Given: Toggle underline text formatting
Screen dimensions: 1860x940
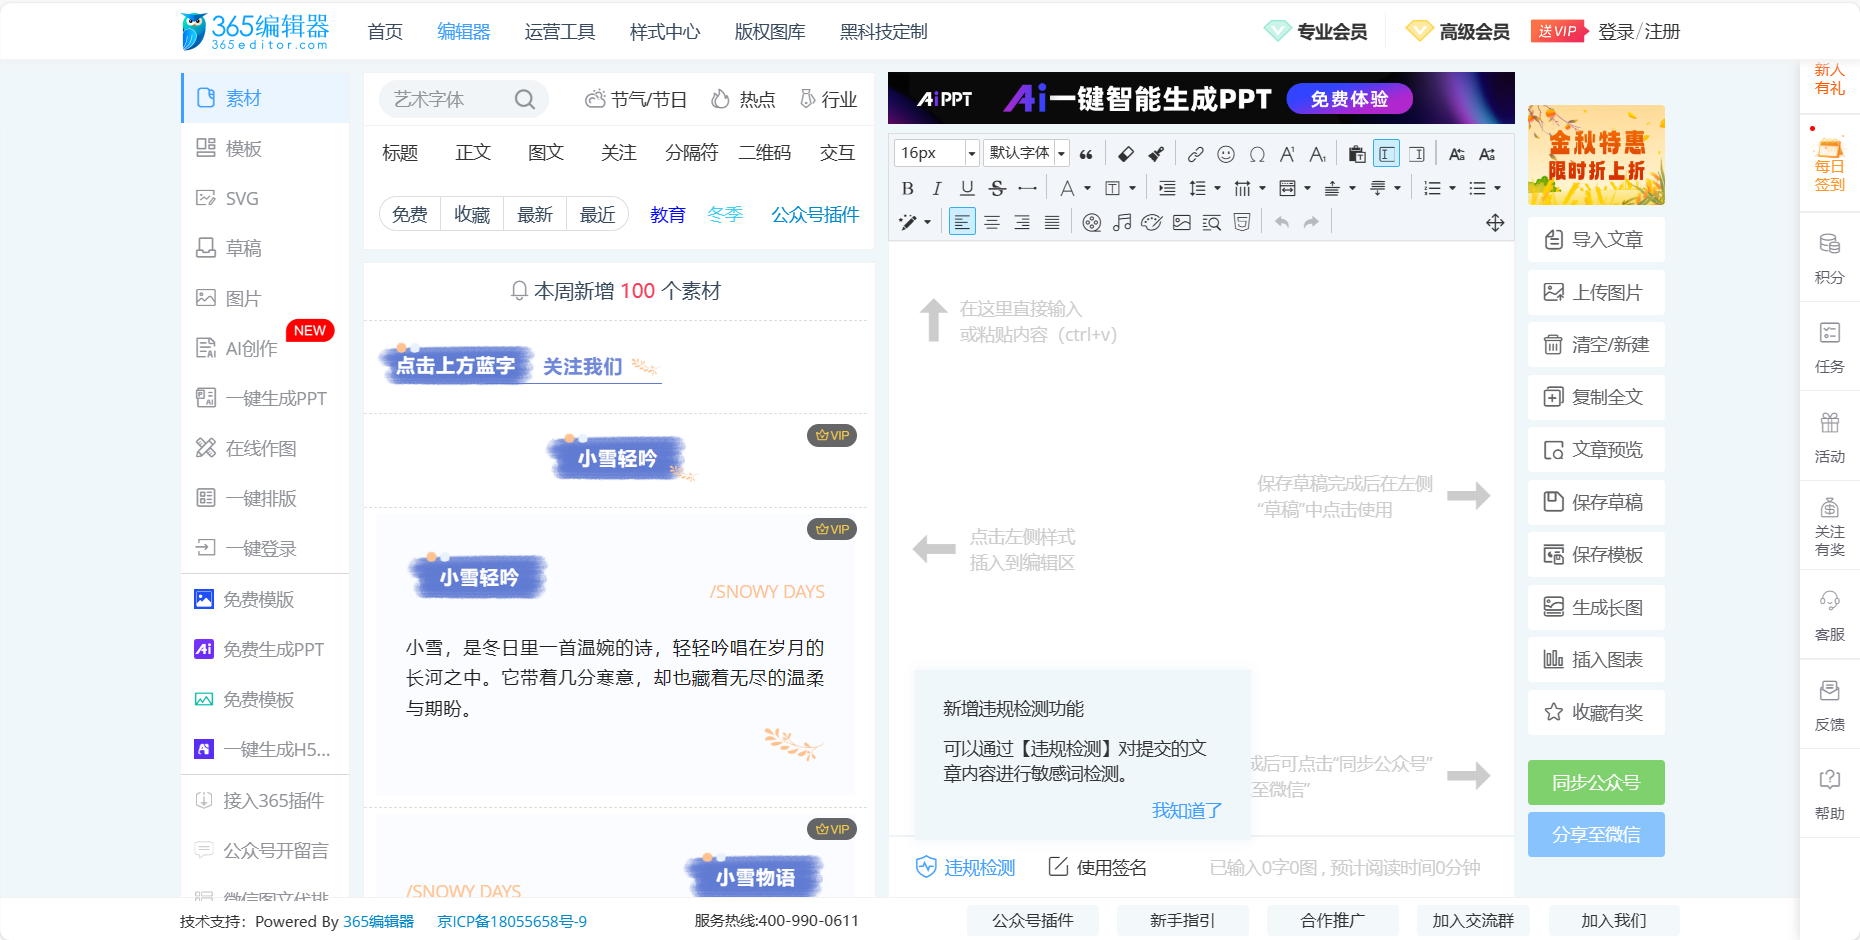Looking at the screenshot, I should tap(967, 188).
